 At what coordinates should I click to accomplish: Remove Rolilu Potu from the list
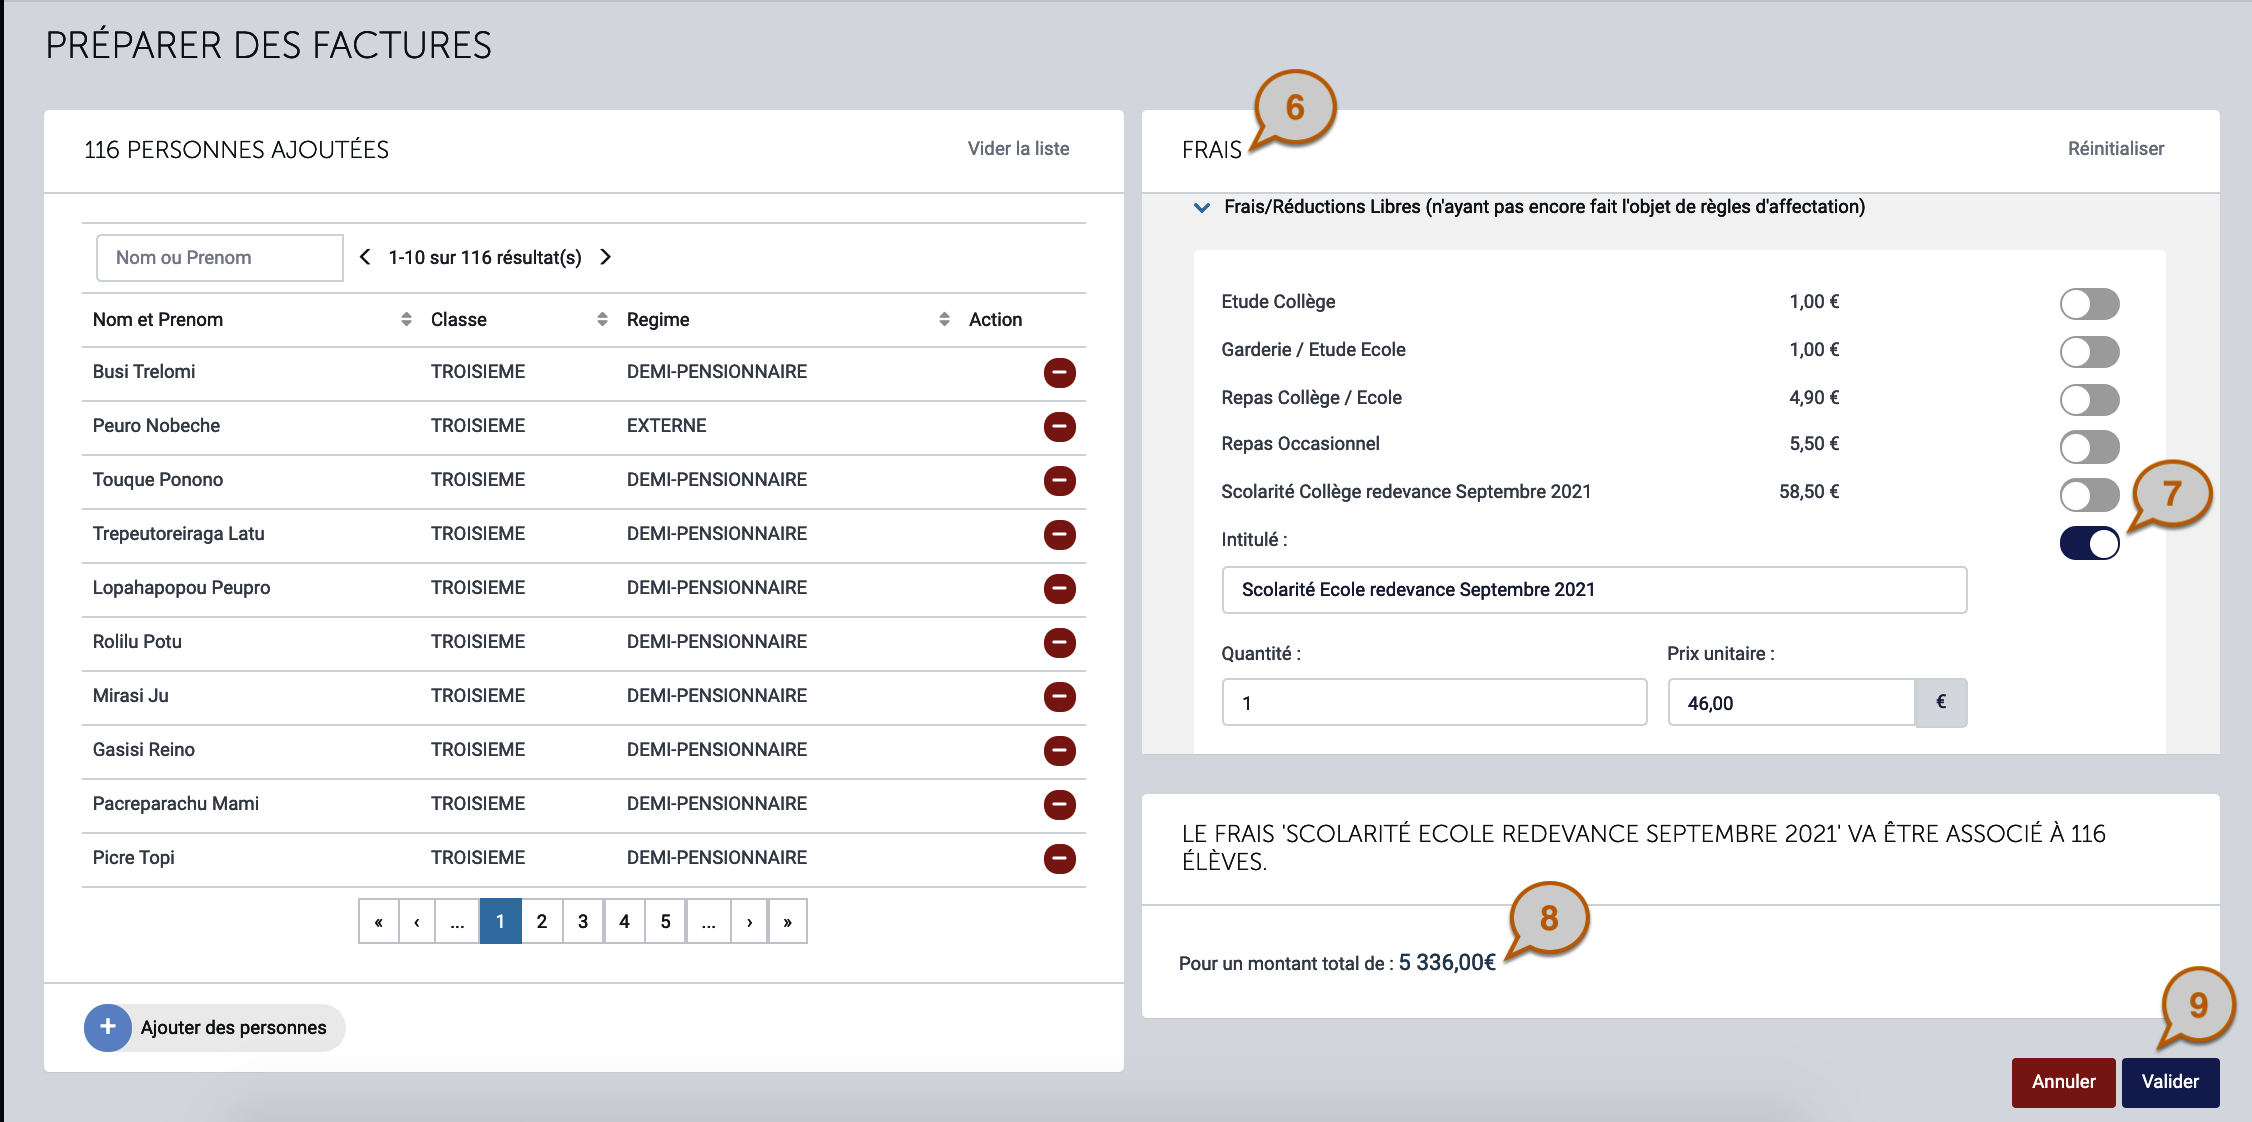pos(1059,643)
